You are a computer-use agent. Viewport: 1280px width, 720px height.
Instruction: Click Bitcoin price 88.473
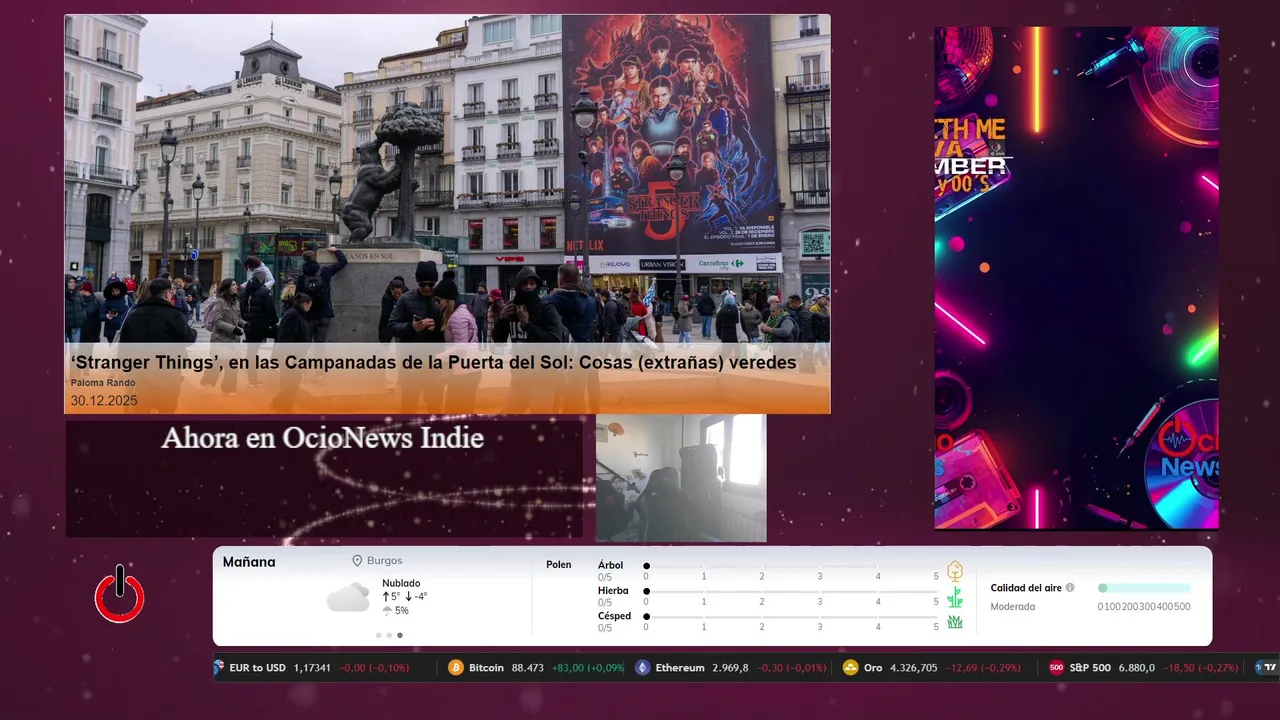[528, 667]
